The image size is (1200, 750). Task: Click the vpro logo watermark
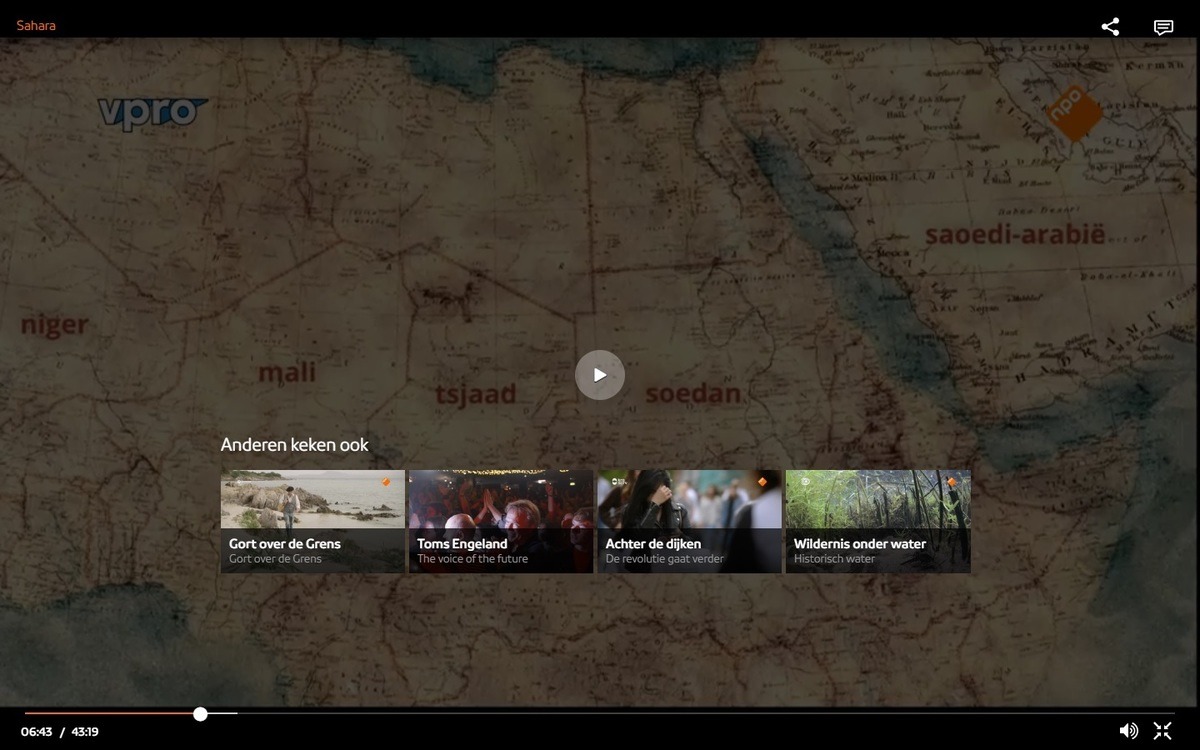(152, 112)
